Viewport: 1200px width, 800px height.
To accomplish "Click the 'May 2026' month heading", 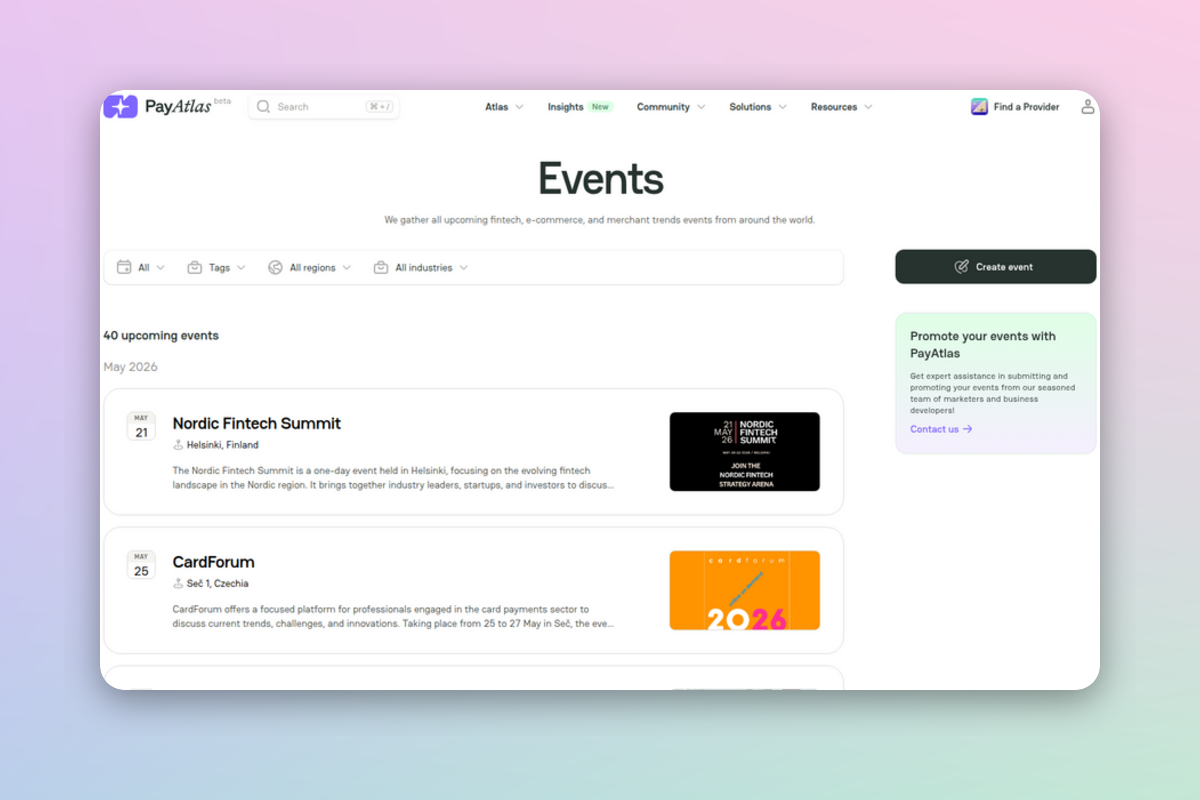I will (x=130, y=367).
